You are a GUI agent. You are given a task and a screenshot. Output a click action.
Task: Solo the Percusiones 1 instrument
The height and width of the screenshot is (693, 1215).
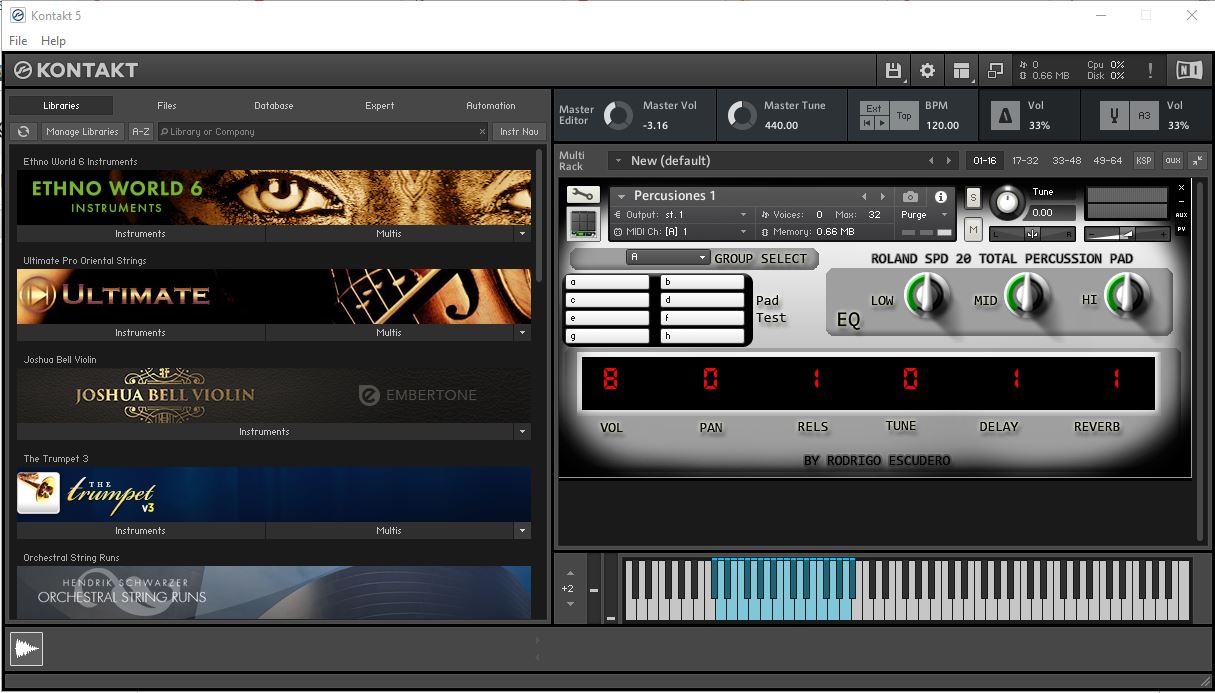[973, 198]
